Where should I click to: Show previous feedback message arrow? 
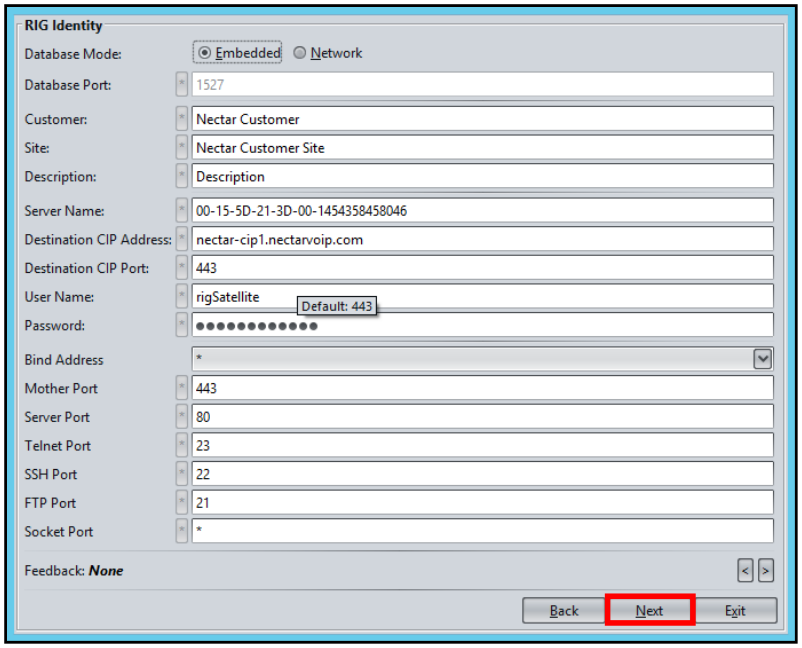(745, 571)
